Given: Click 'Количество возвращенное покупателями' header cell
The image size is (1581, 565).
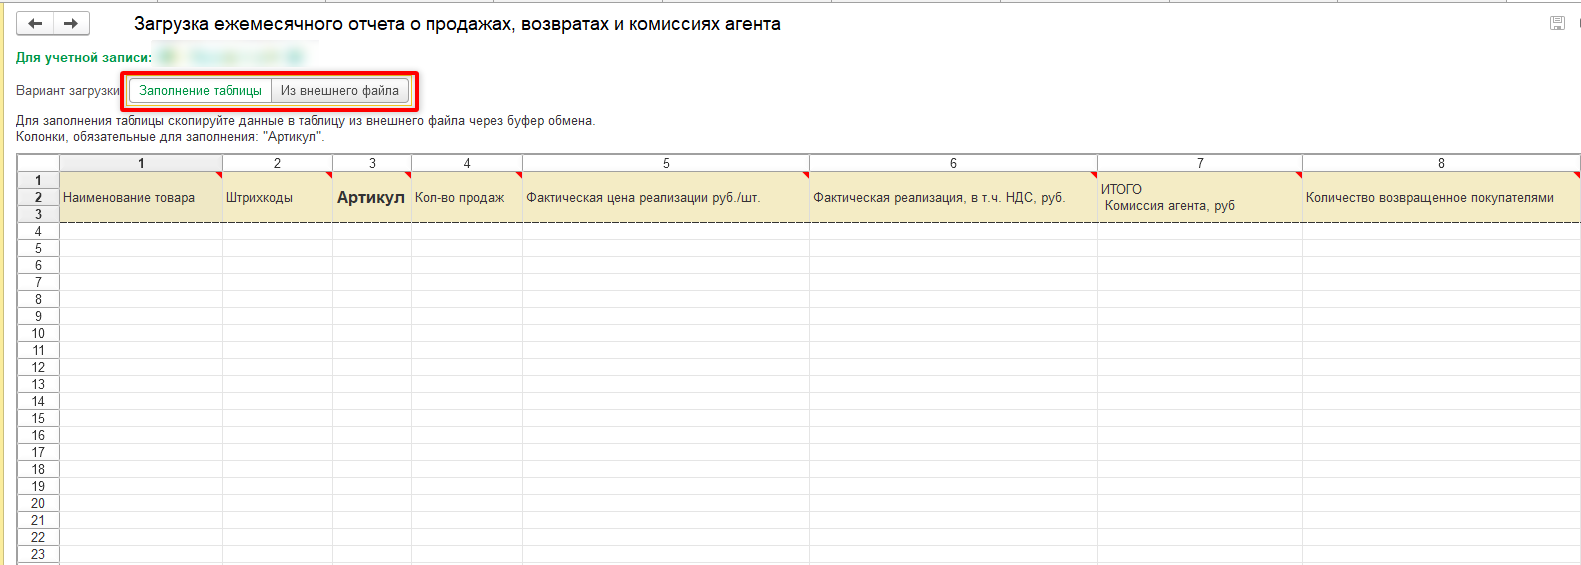Looking at the screenshot, I should (1441, 197).
